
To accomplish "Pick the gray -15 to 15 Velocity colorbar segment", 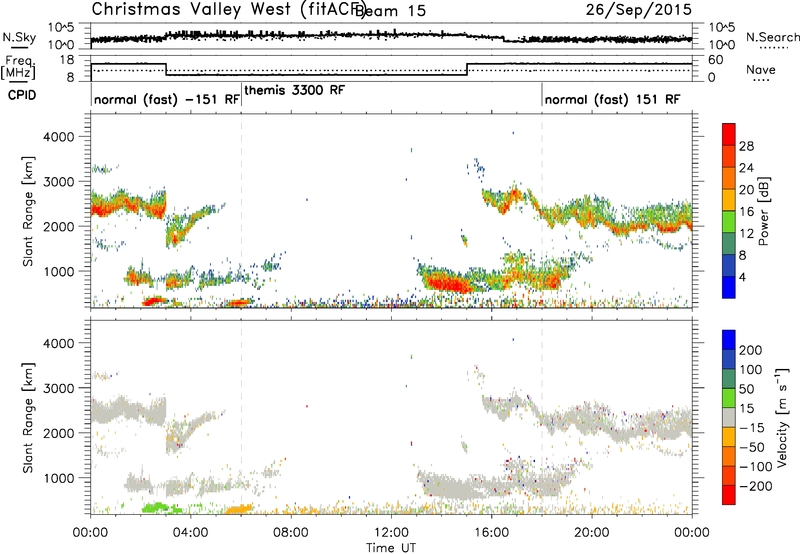I will click(729, 417).
